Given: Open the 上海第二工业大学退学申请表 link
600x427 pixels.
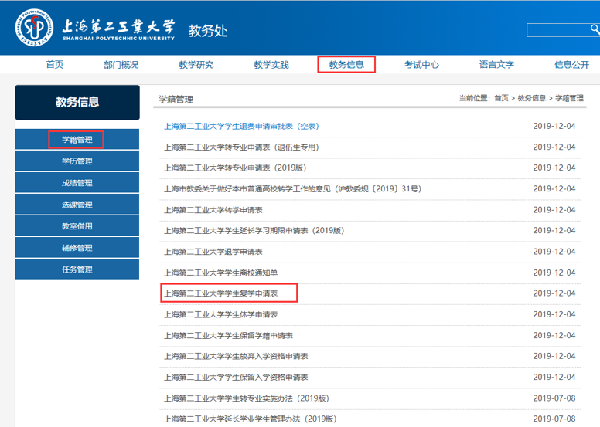Looking at the screenshot, I should click(213, 252).
